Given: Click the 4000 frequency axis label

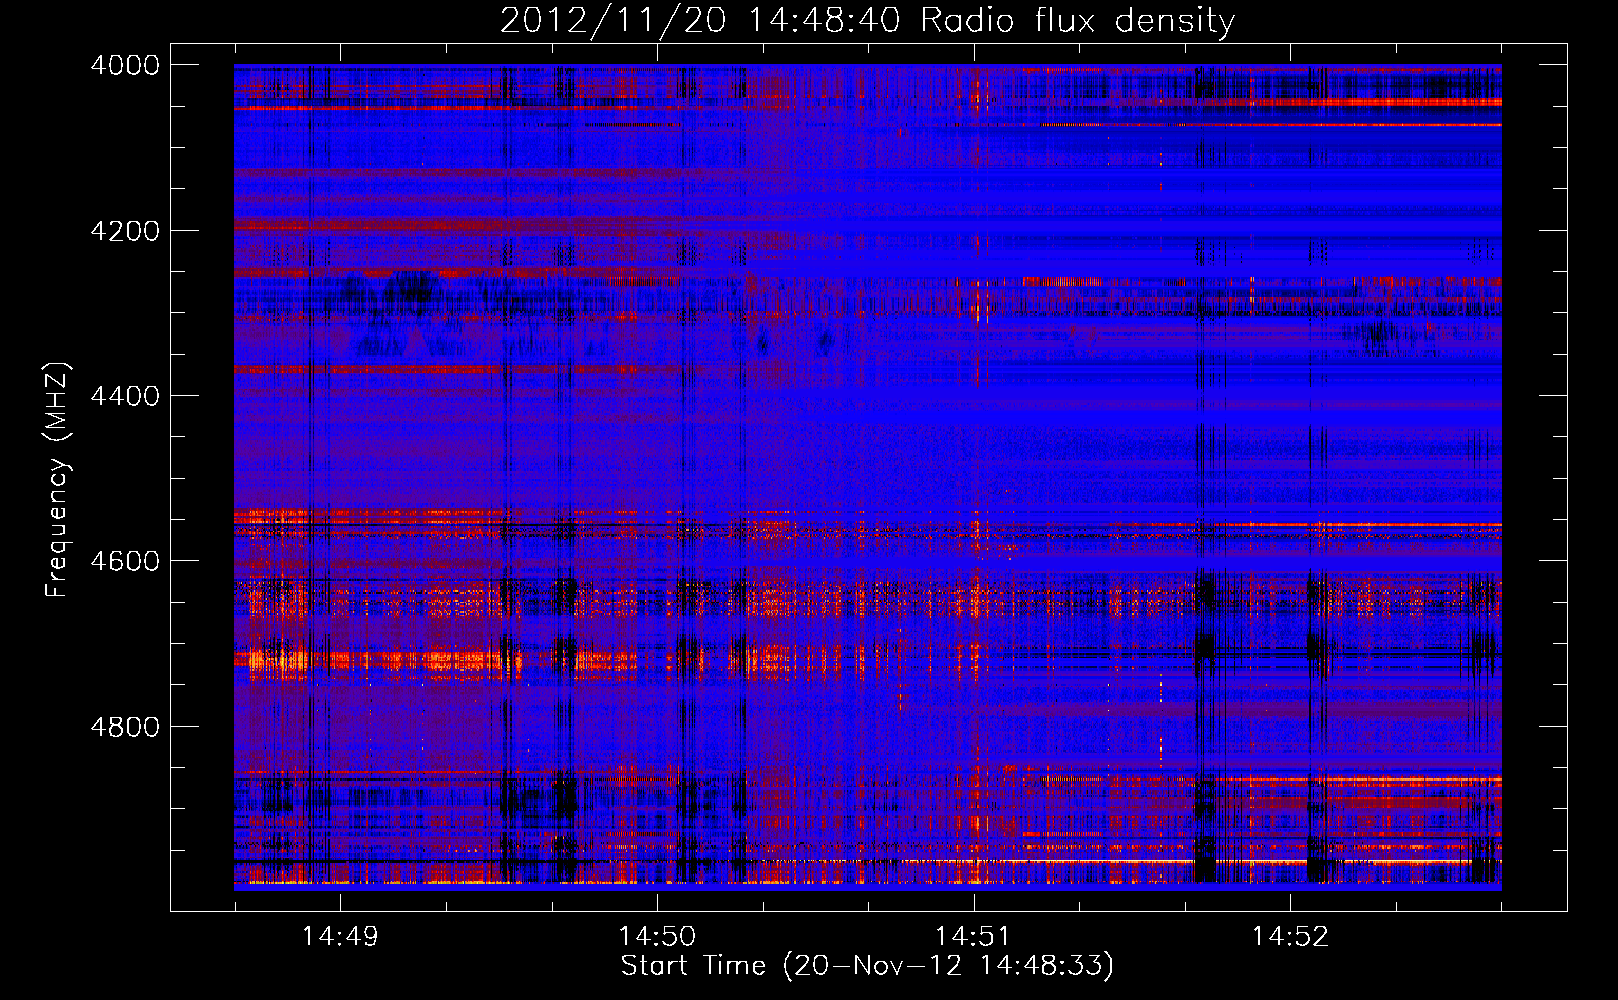Looking at the screenshot, I should pyautogui.click(x=125, y=65).
